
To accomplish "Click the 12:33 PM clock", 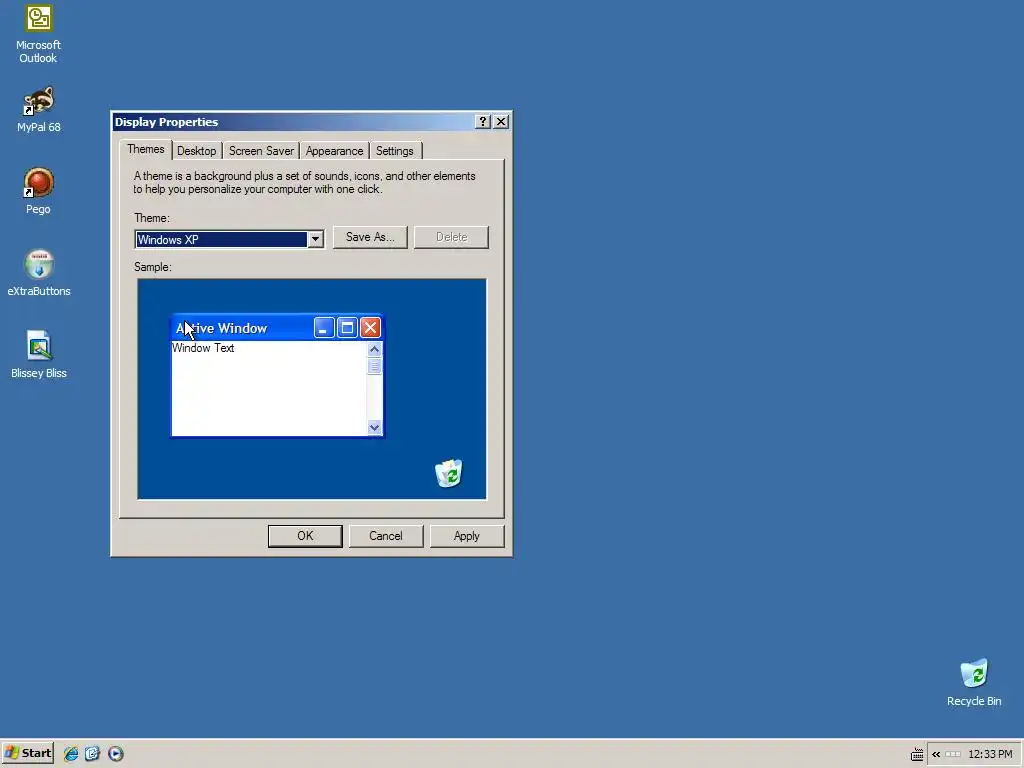I will click(990, 754).
